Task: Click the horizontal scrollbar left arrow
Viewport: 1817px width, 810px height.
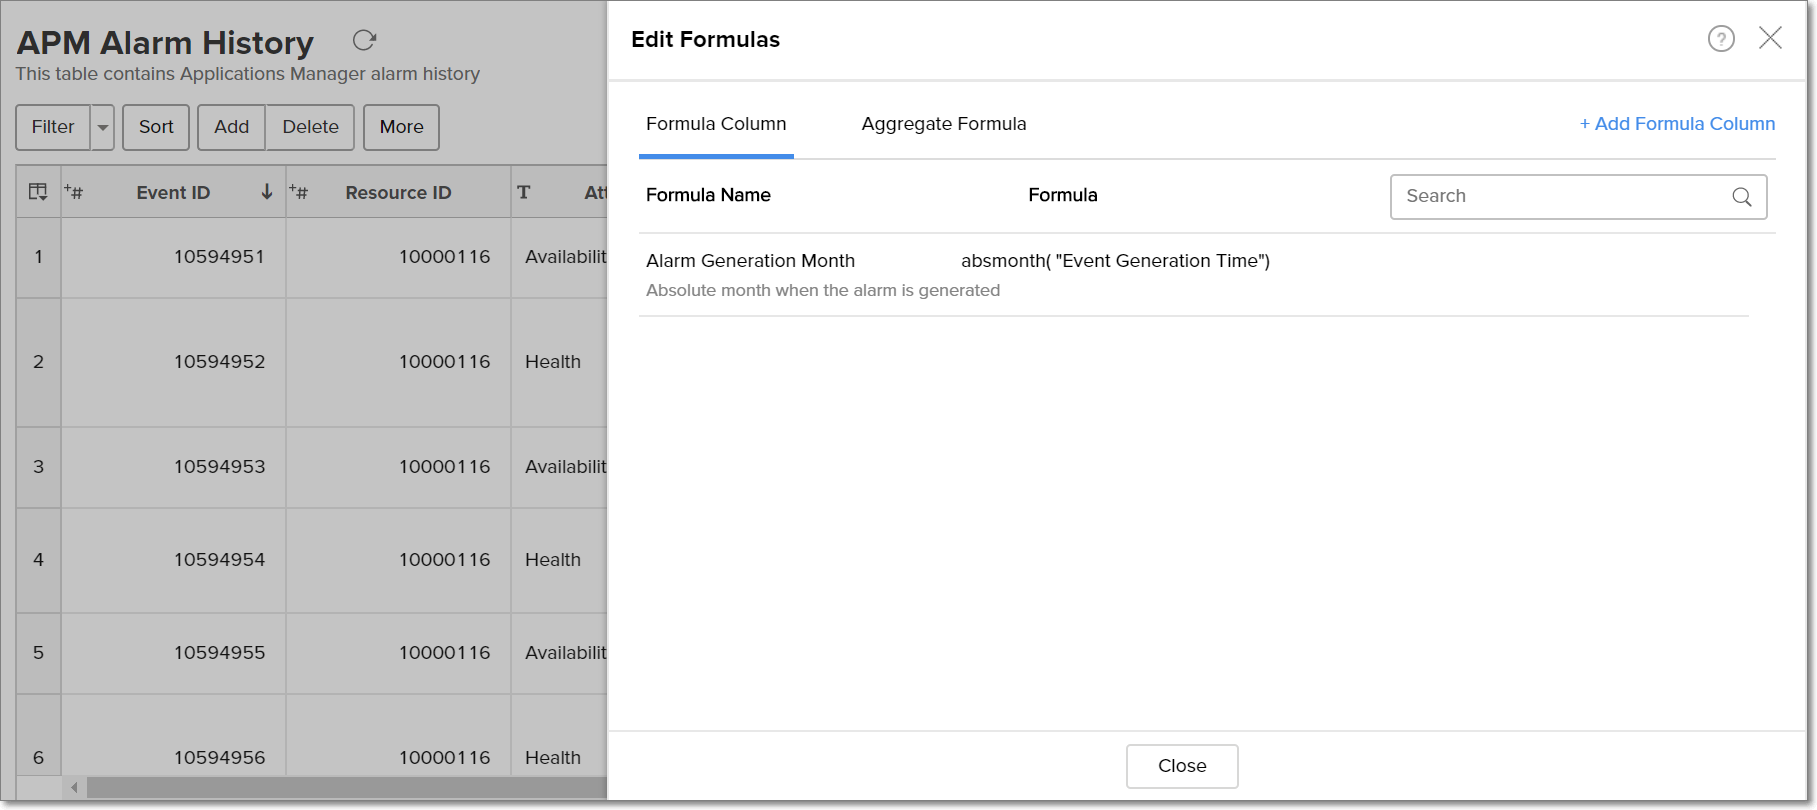Action: pyautogui.click(x=74, y=788)
